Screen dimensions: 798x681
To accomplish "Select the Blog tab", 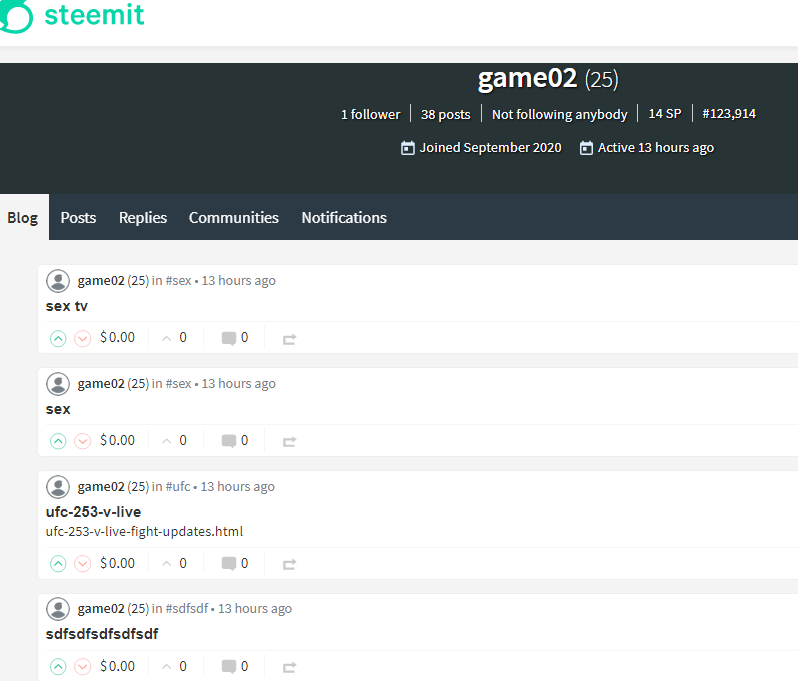I will coord(23,217).
